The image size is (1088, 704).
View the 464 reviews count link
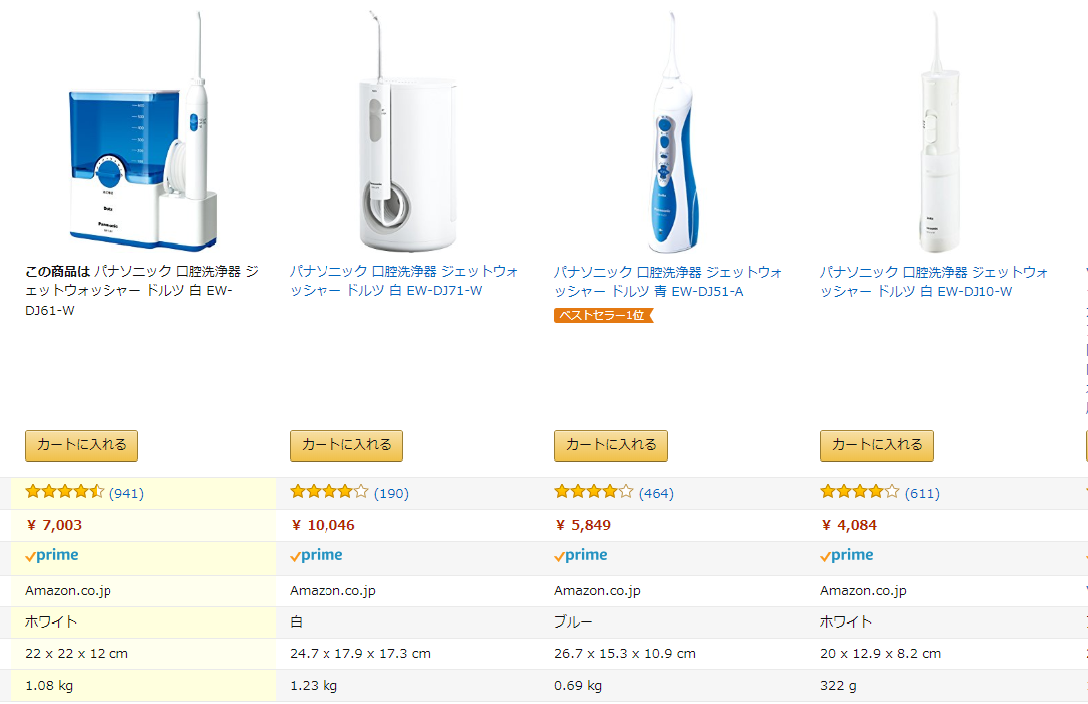point(656,493)
